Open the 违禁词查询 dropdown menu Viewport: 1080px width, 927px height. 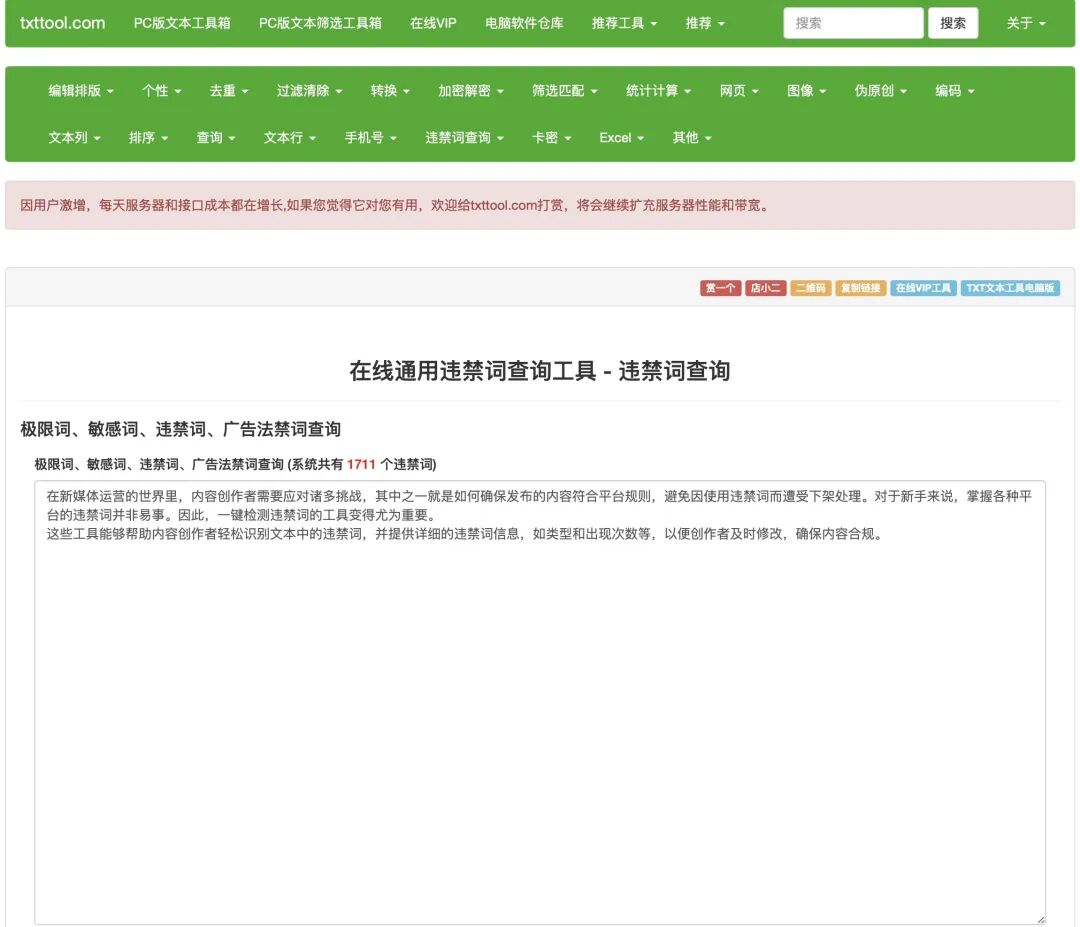(463, 138)
